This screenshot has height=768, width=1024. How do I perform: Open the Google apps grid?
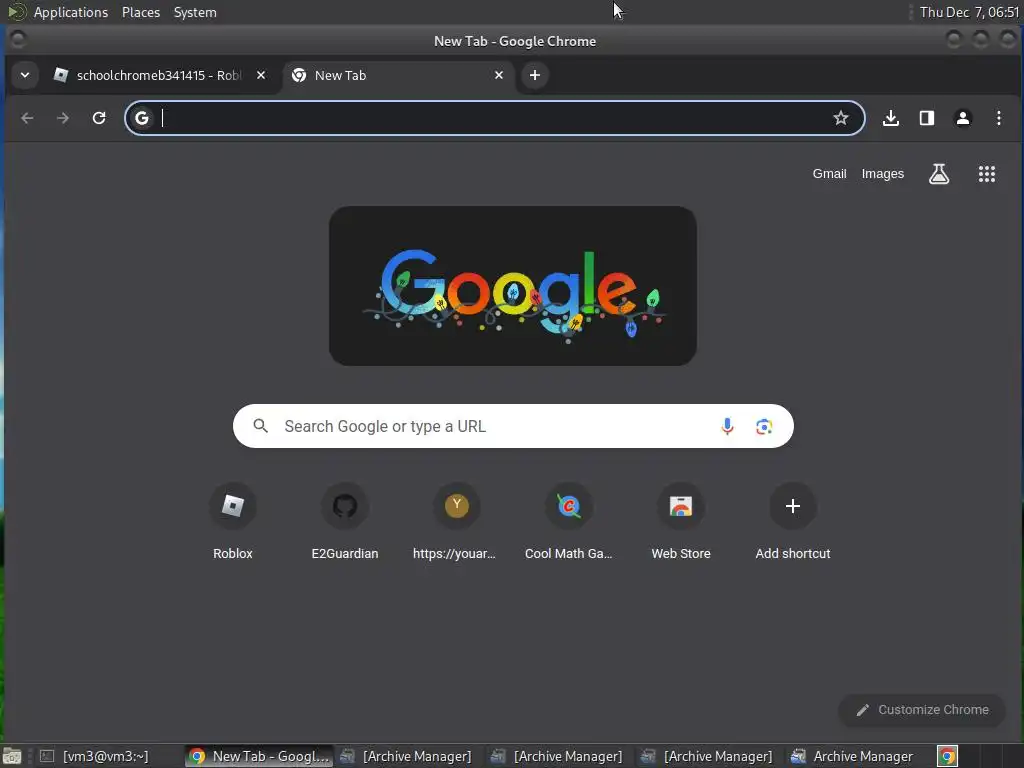tap(987, 174)
